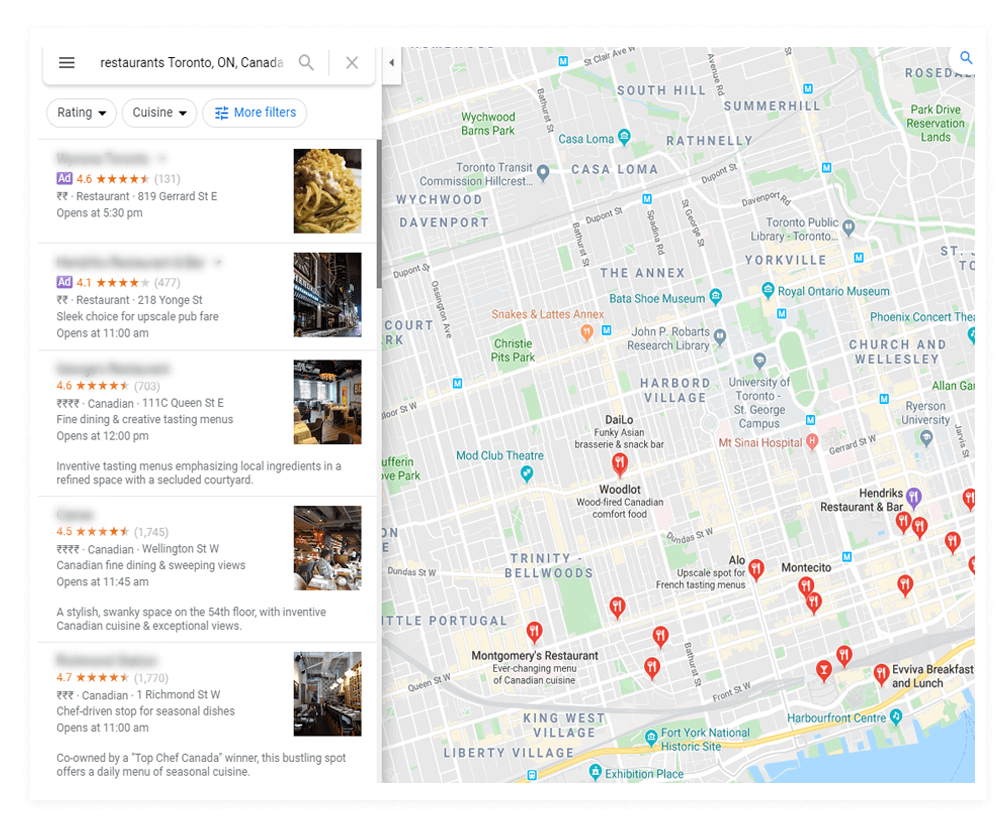This screenshot has height=831, width=1007.
Task: Click the 4.5 rating with 1,745 reviews
Action: pos(112,532)
